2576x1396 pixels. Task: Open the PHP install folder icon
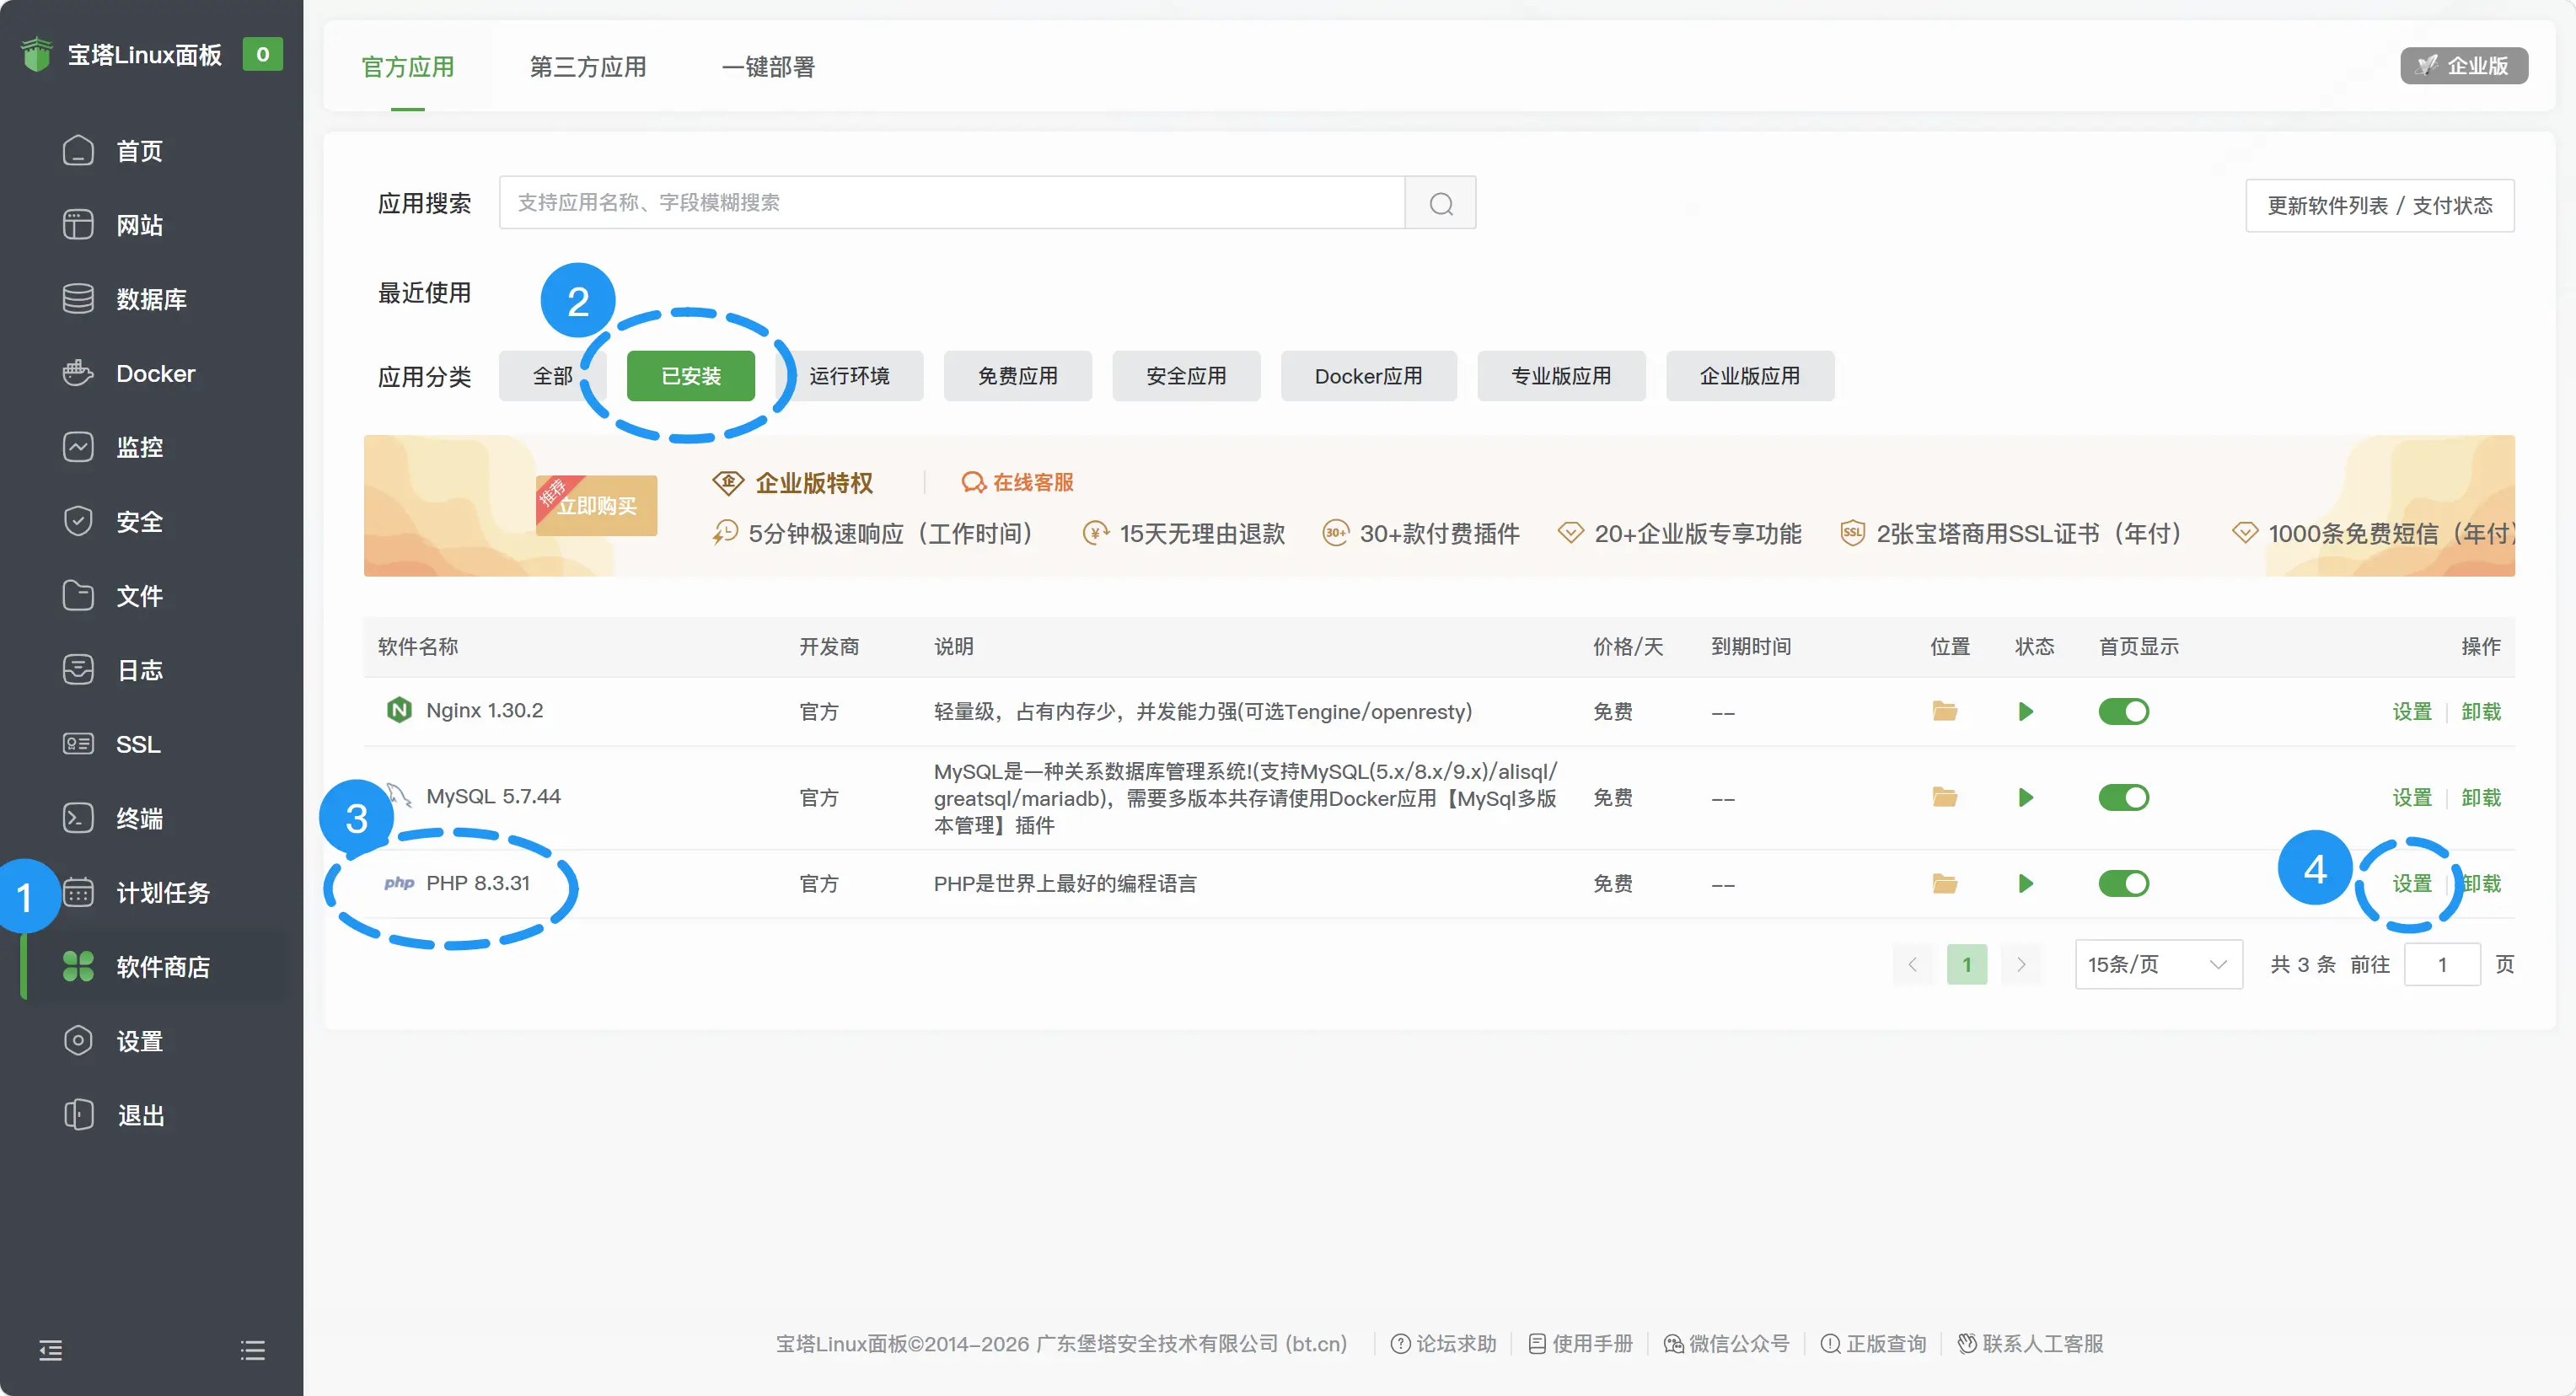[1945, 883]
